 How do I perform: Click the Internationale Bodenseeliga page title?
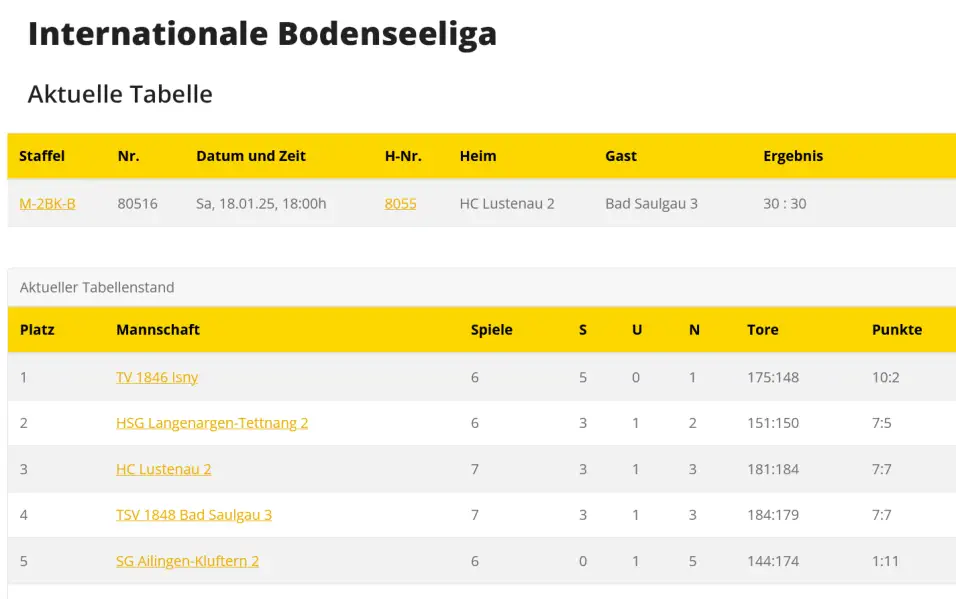click(x=262, y=34)
